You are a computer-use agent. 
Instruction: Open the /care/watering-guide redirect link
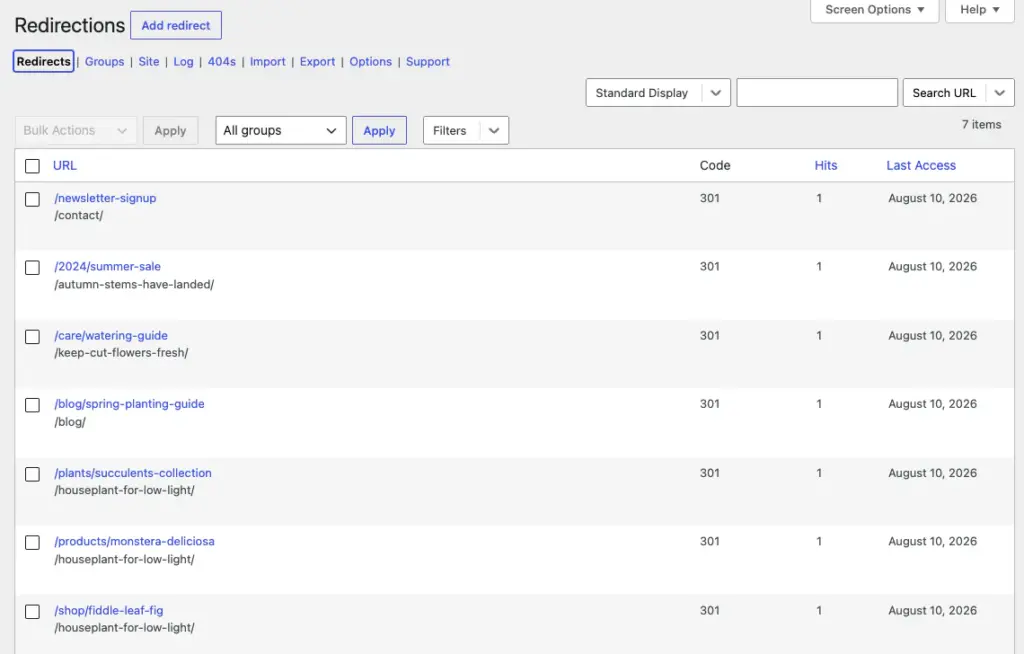(111, 335)
